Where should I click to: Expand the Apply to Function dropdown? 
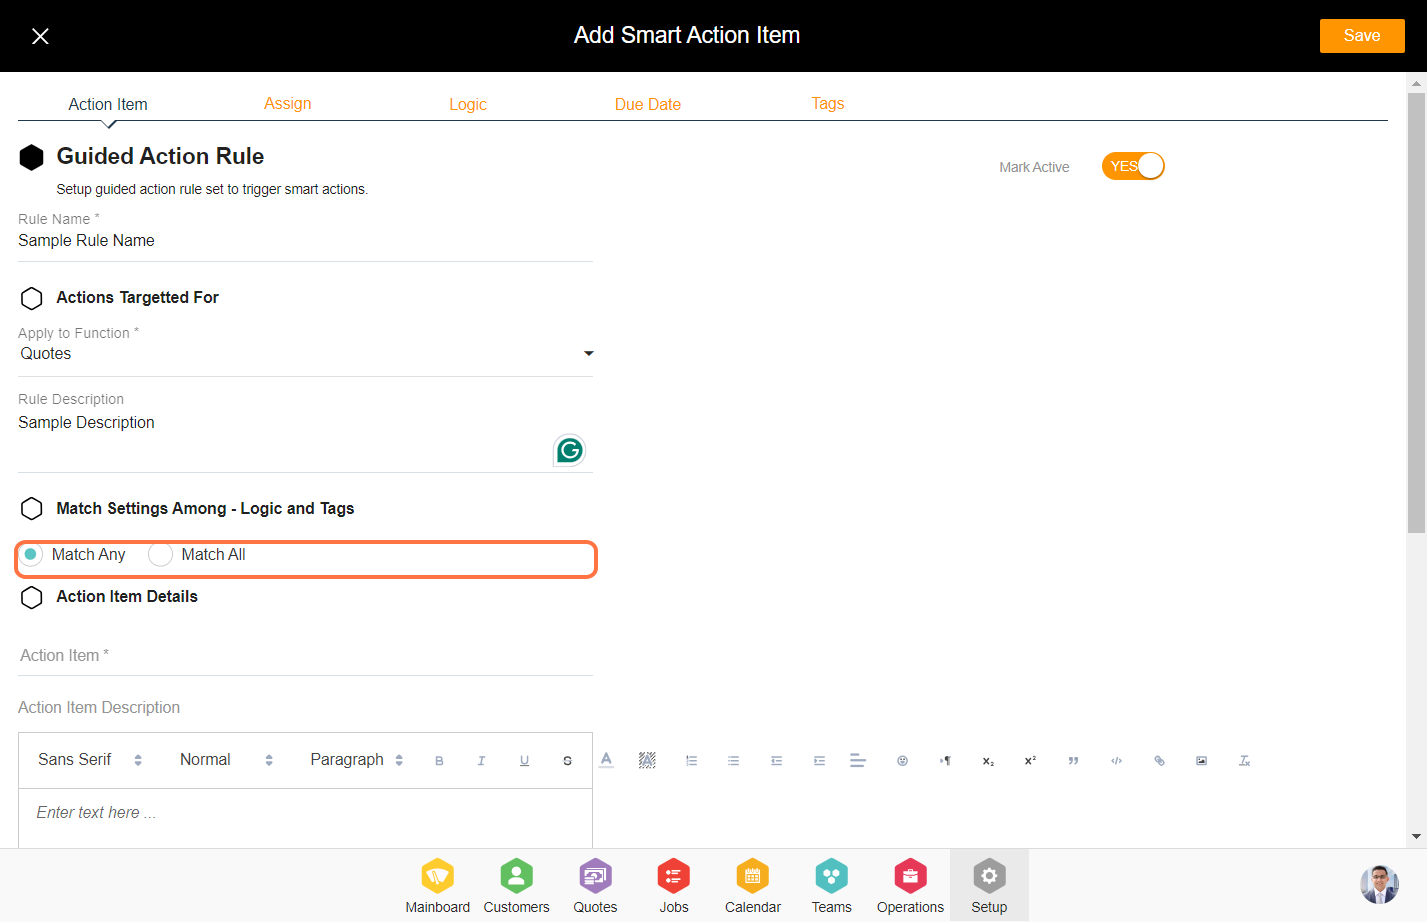tap(306, 354)
